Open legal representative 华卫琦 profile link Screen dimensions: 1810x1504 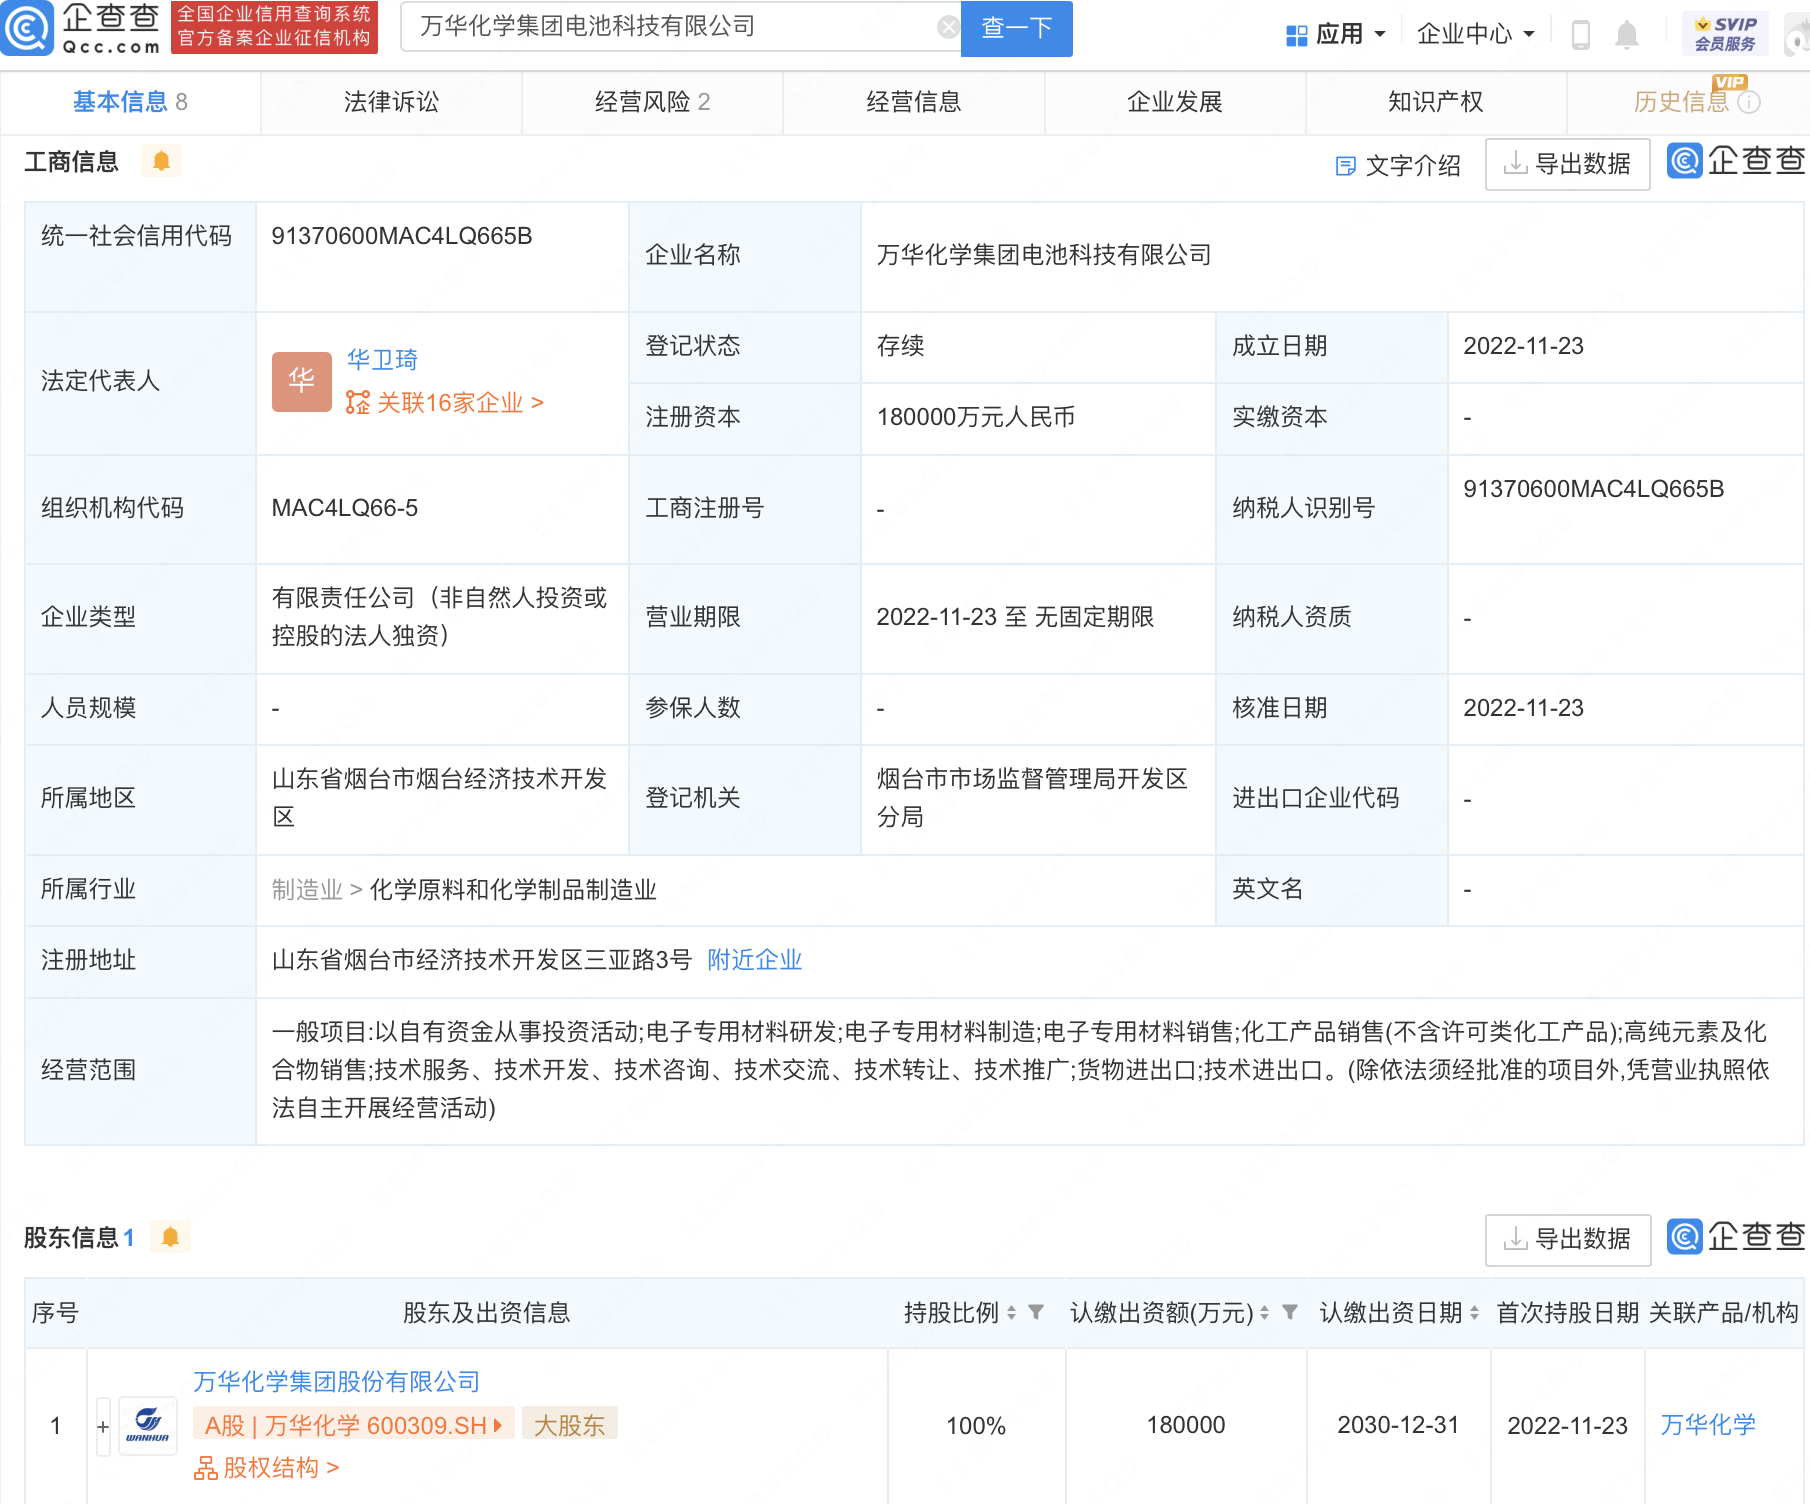pyautogui.click(x=382, y=359)
